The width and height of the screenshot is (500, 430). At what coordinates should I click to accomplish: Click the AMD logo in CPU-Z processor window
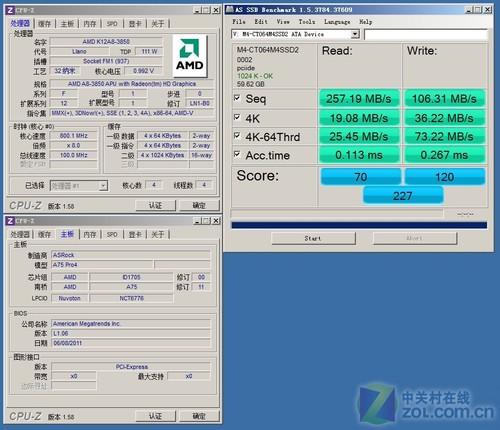click(x=190, y=56)
